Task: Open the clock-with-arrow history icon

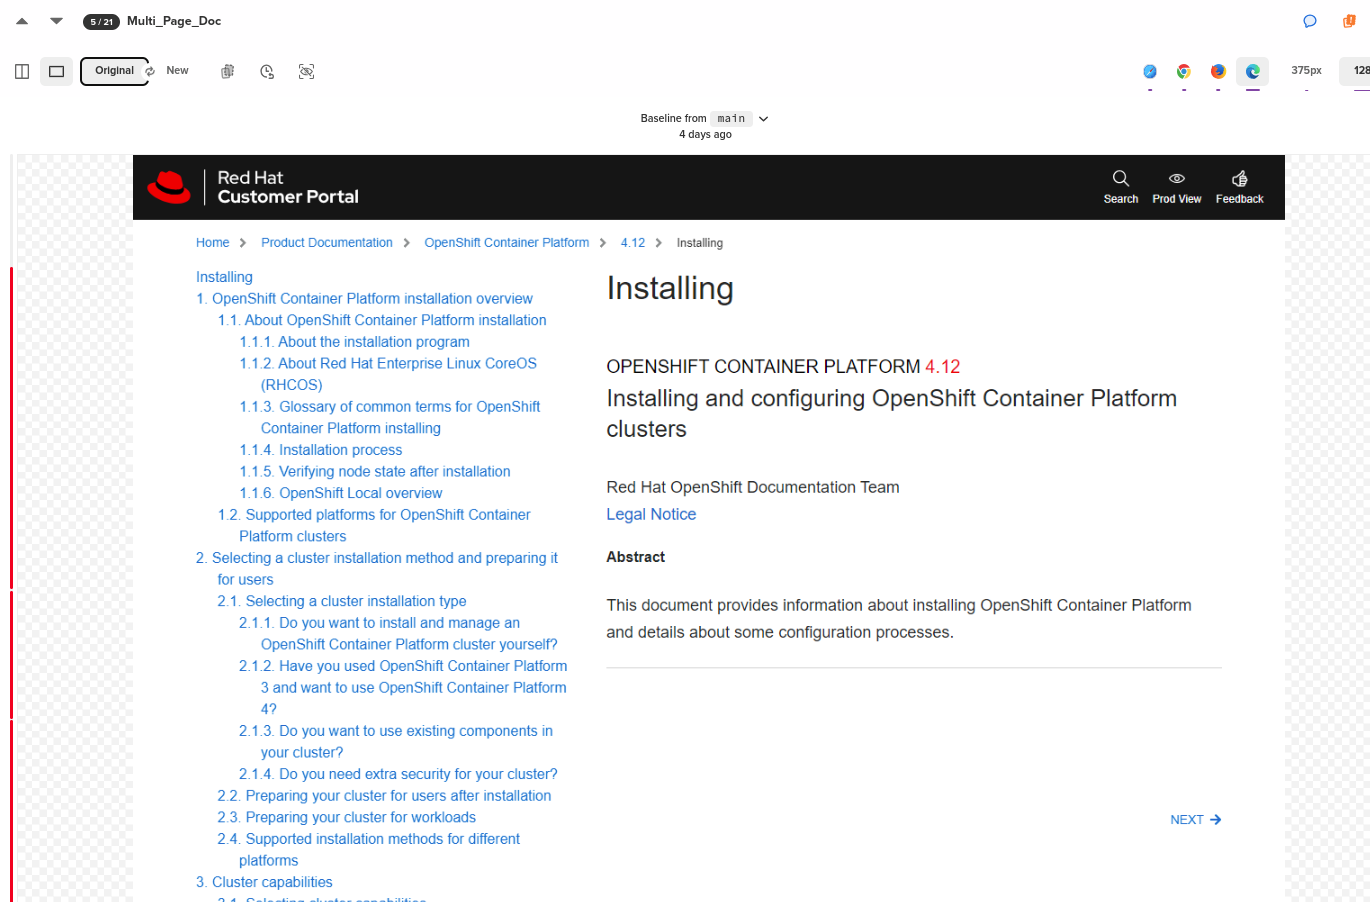Action: (267, 71)
